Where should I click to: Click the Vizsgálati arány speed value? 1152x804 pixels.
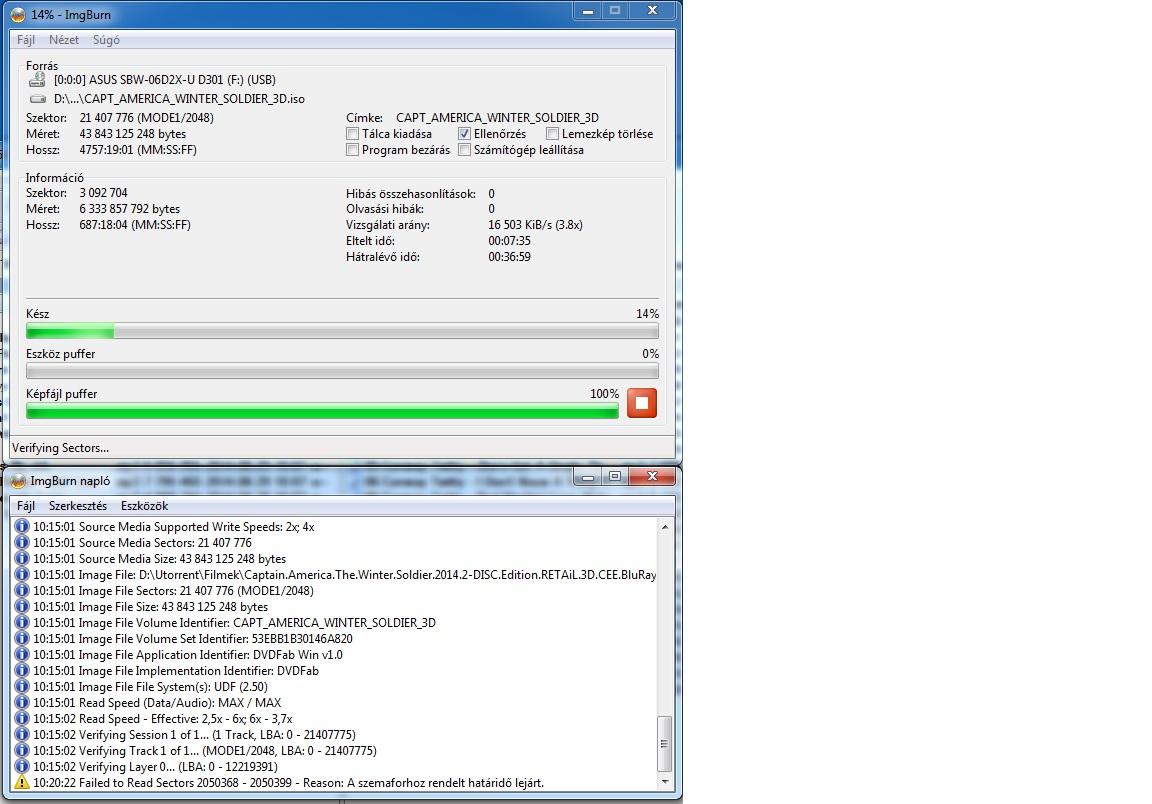coord(536,225)
